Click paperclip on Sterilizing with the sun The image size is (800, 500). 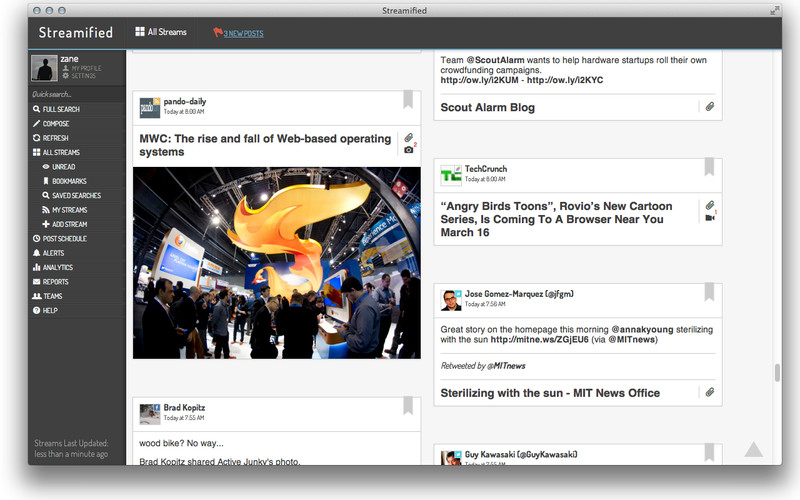click(710, 392)
